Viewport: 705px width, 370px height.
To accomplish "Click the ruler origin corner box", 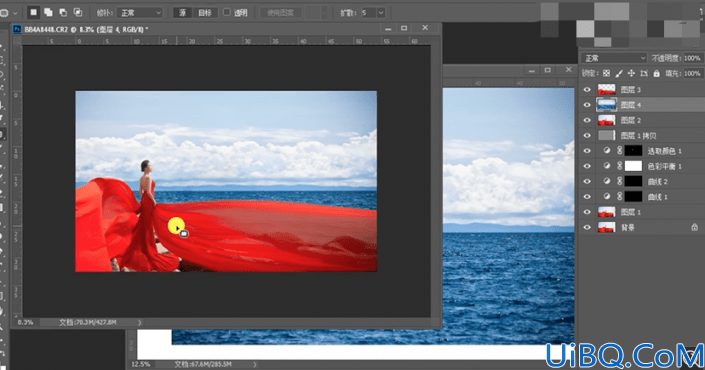I will click(x=17, y=41).
